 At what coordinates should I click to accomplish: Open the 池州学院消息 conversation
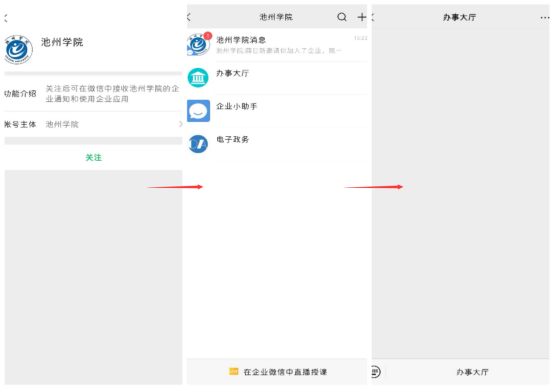(x=277, y=45)
